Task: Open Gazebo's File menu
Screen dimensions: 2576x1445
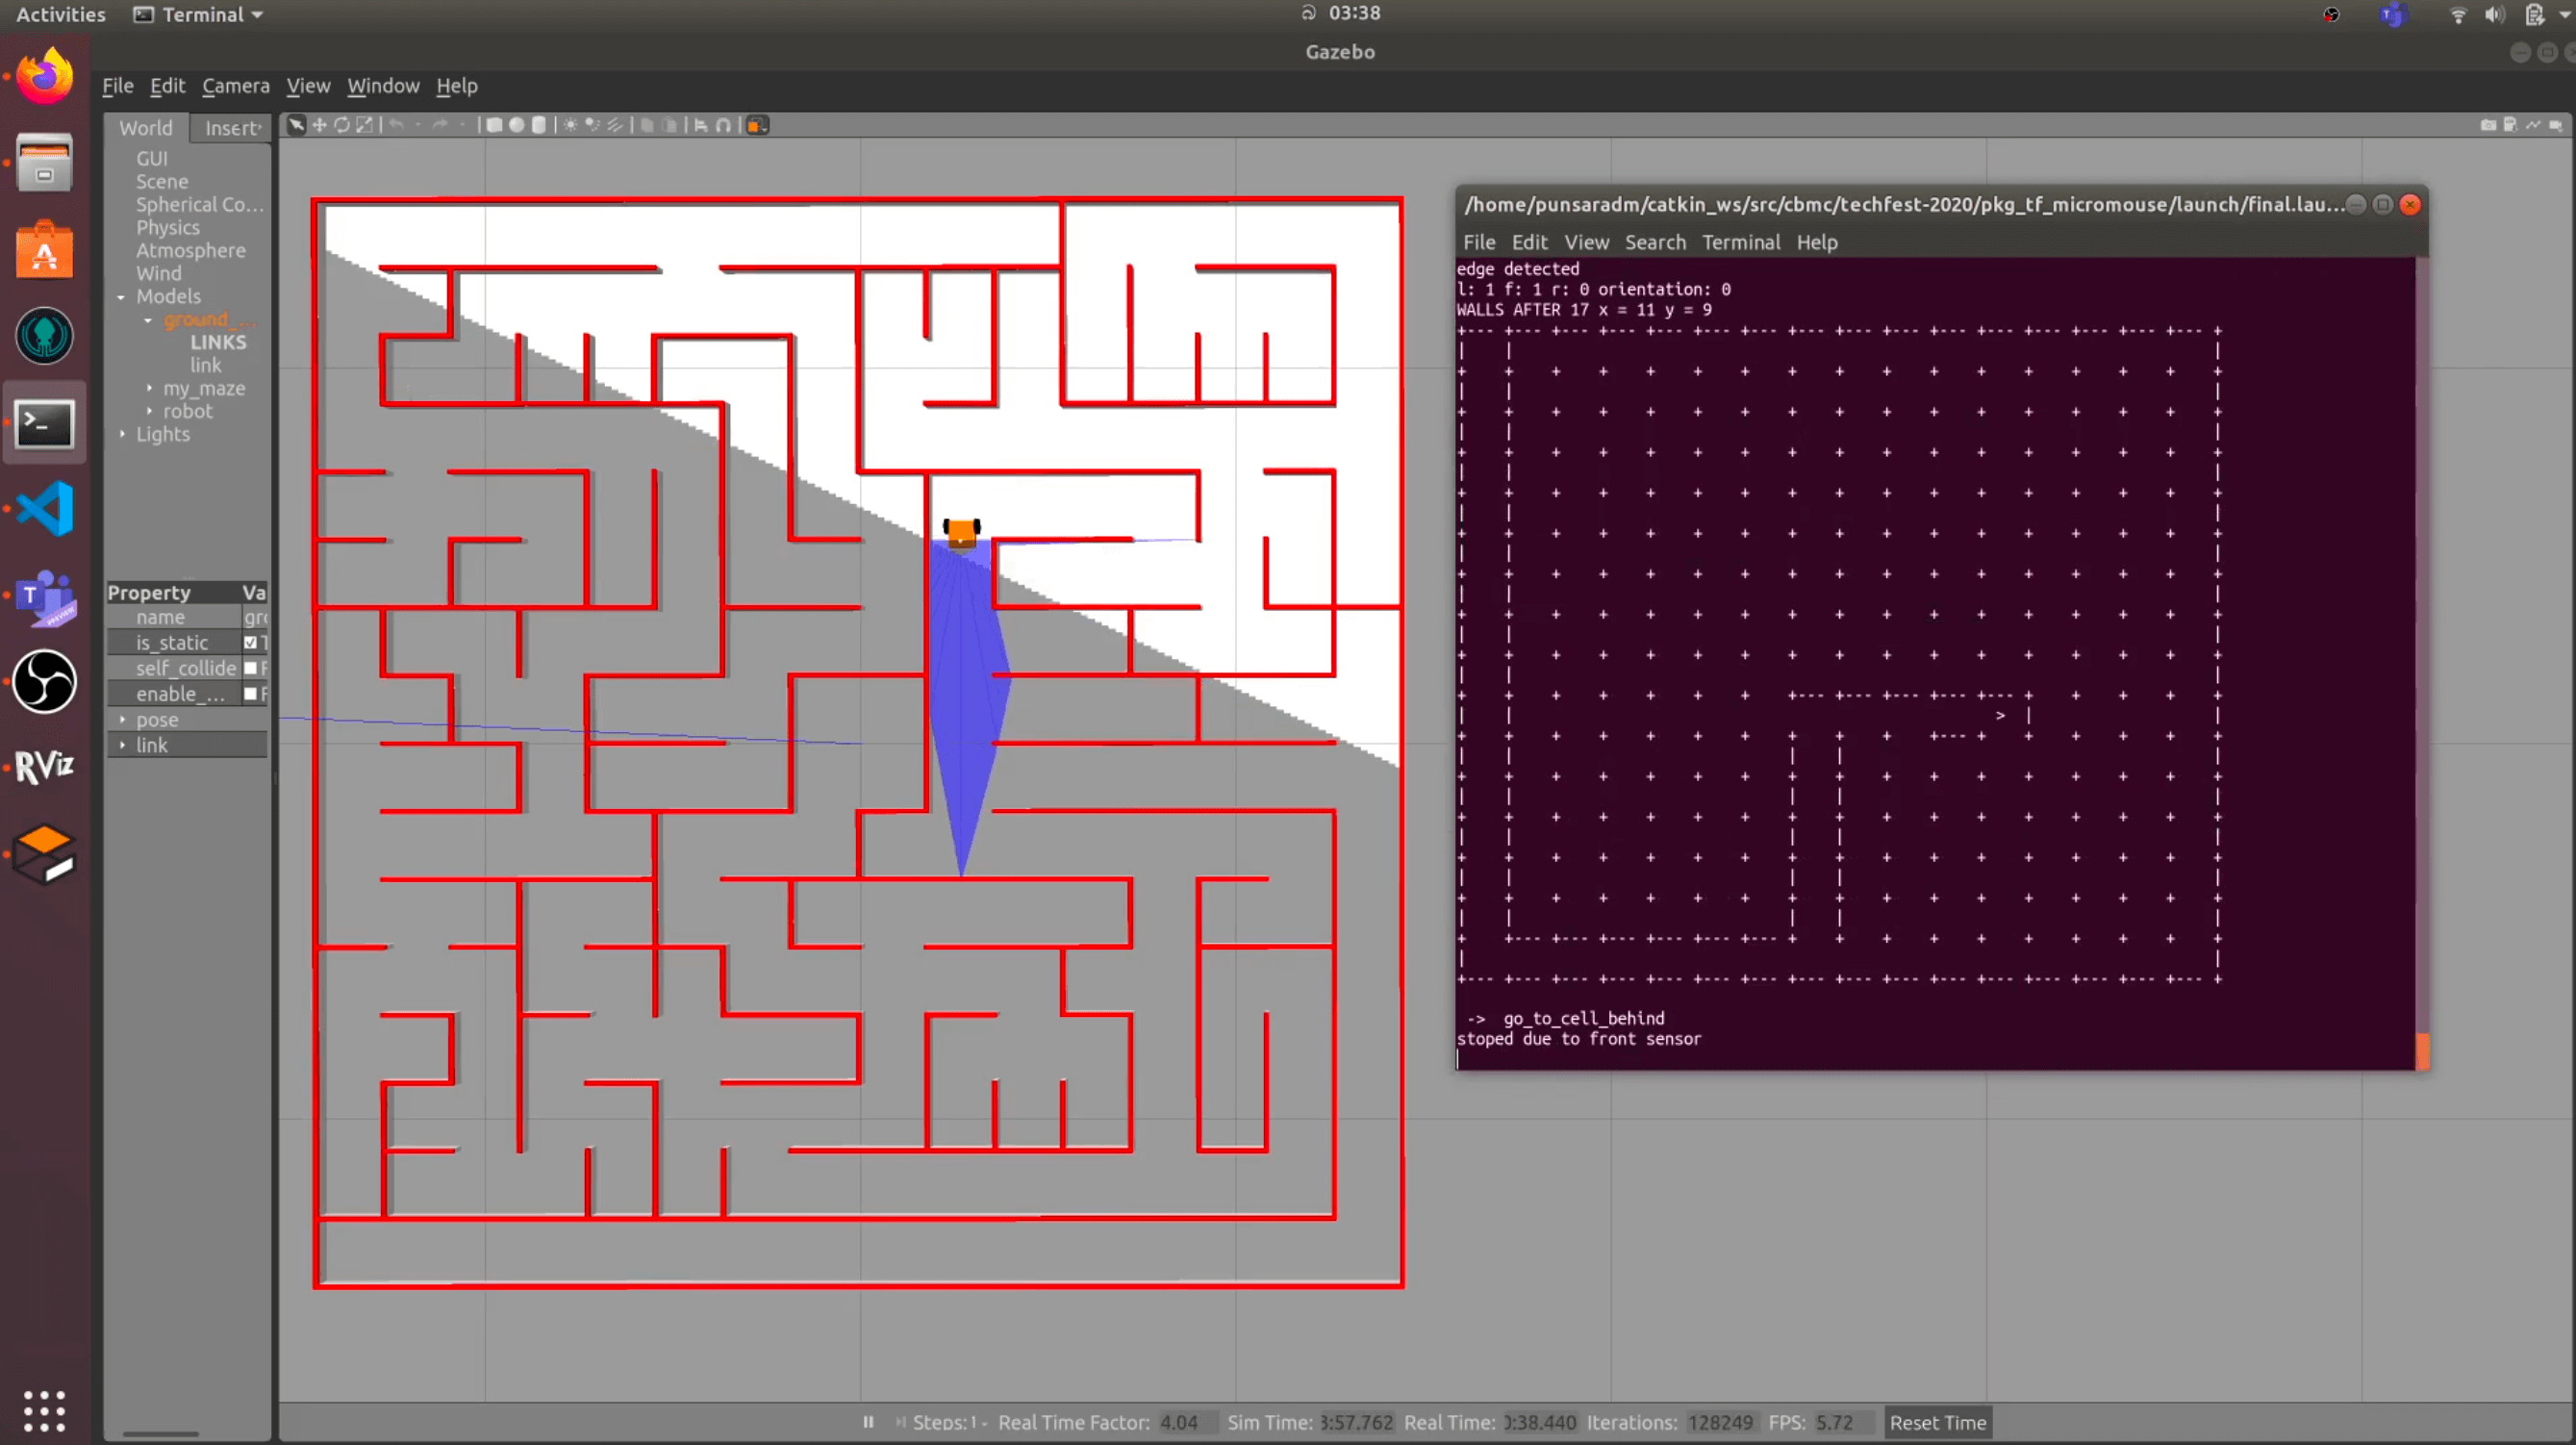Action: coord(117,86)
